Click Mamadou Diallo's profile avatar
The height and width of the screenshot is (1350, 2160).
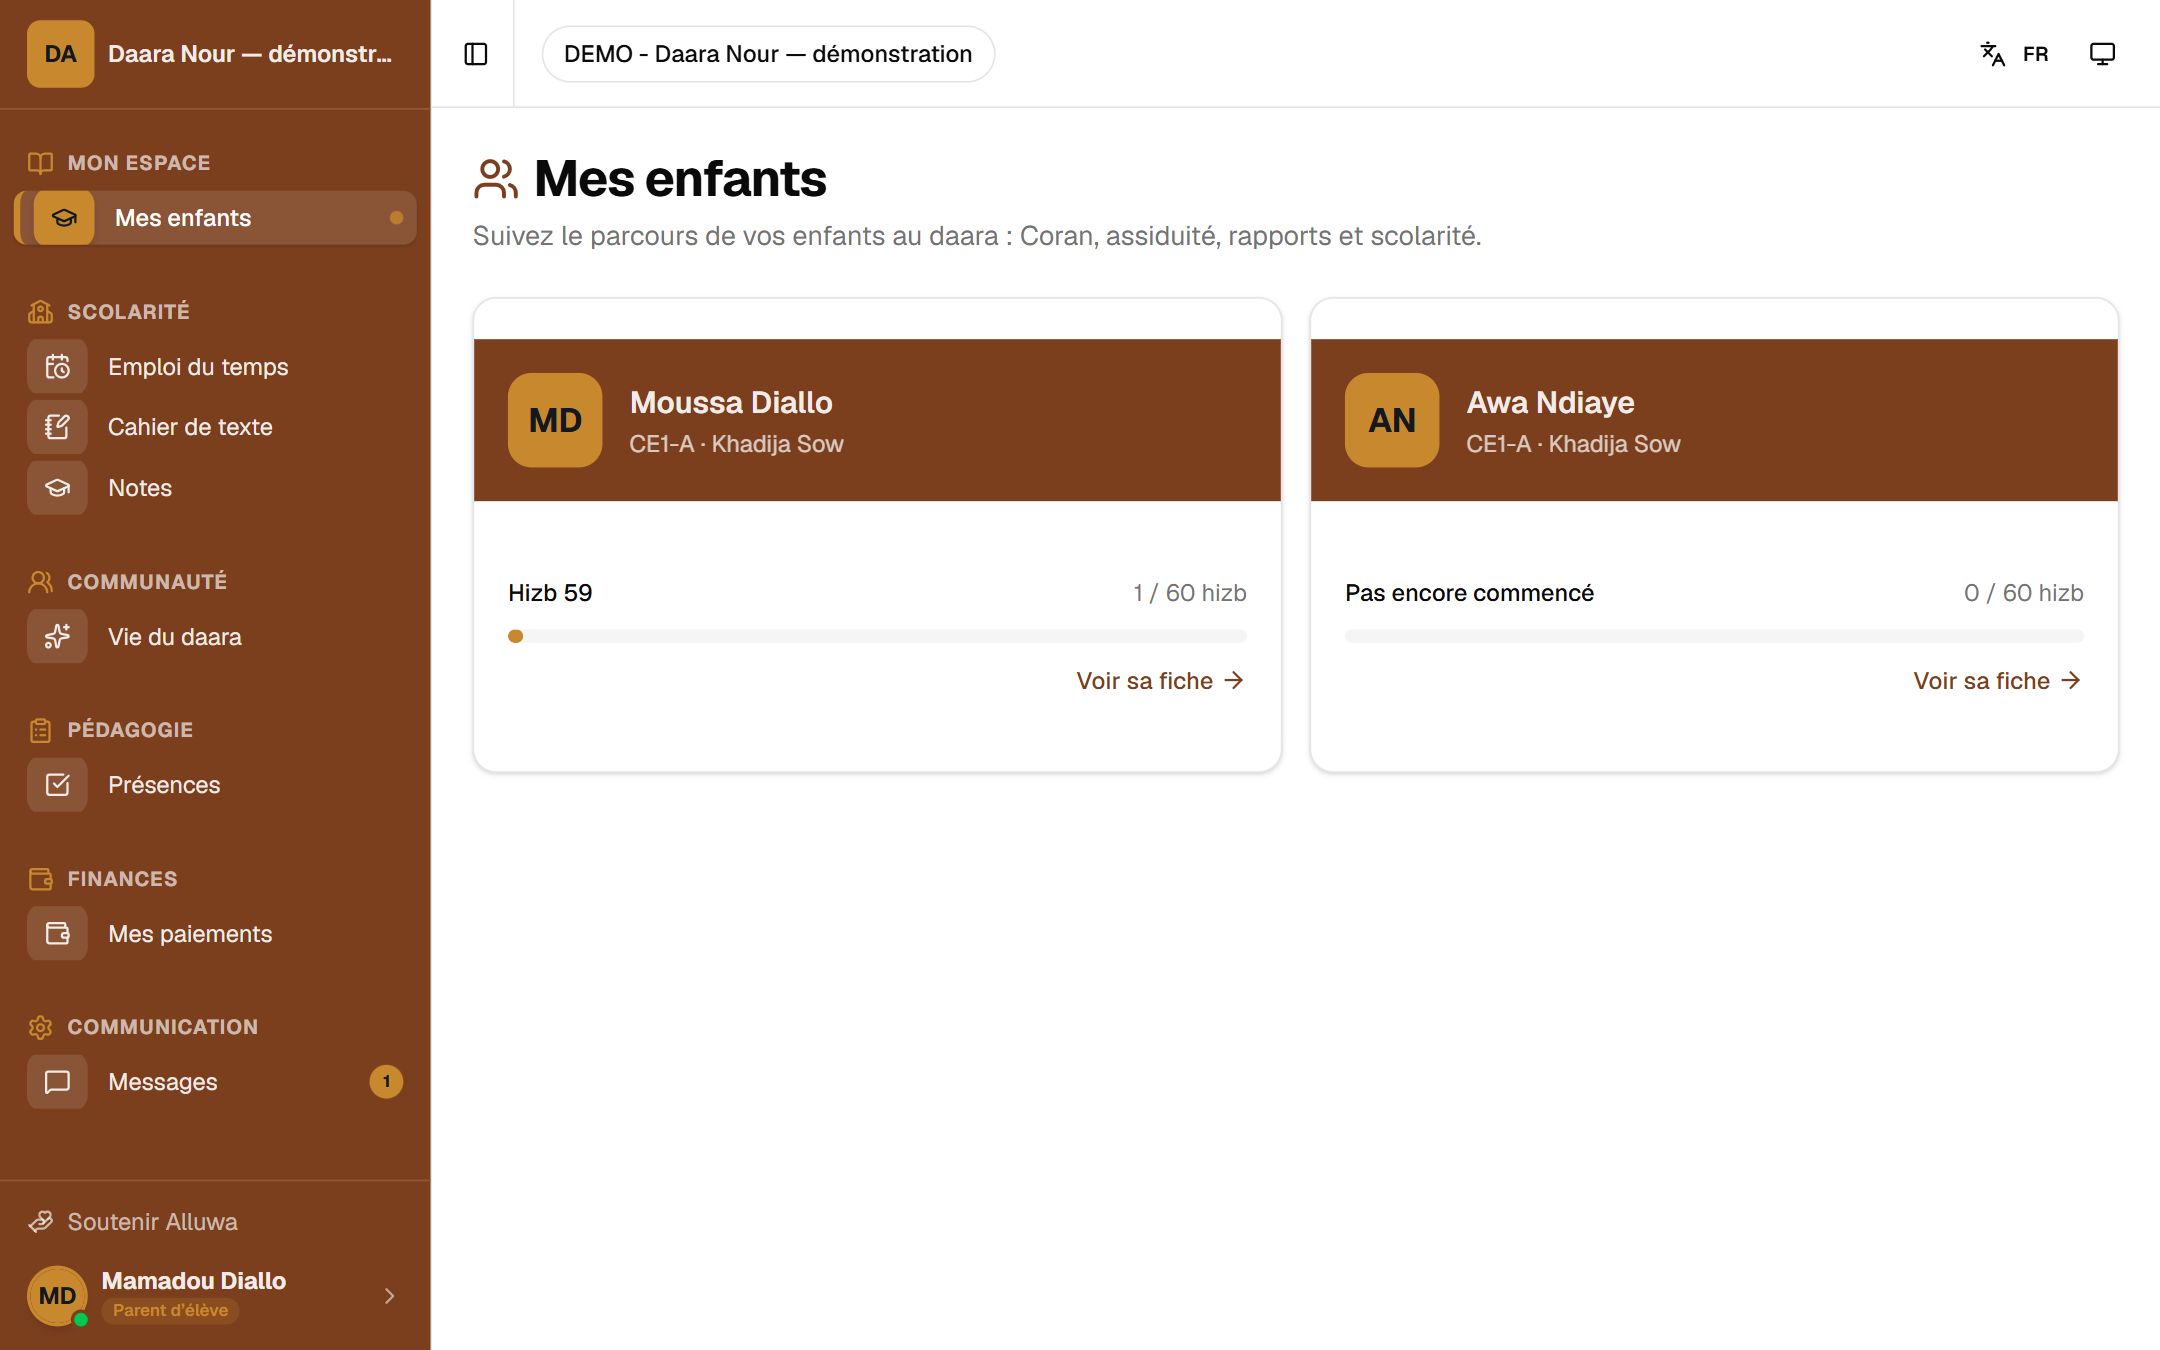57,1296
